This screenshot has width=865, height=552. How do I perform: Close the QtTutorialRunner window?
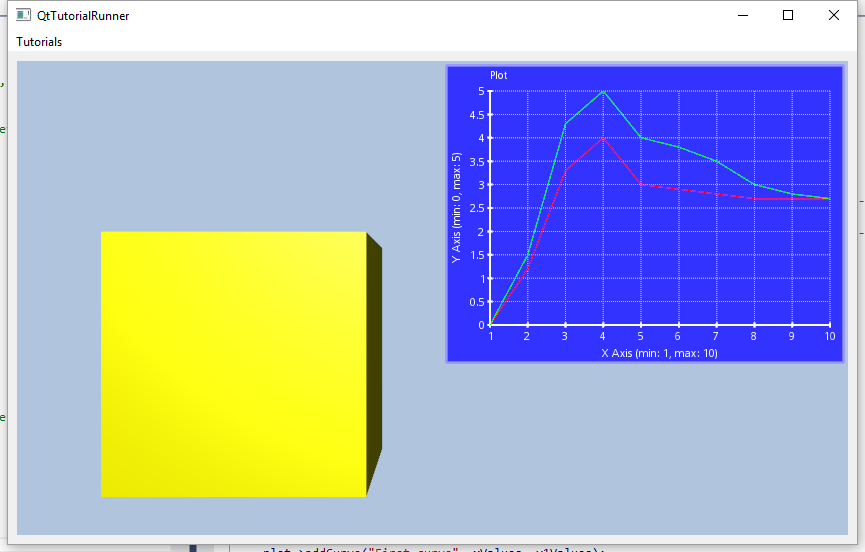834,16
